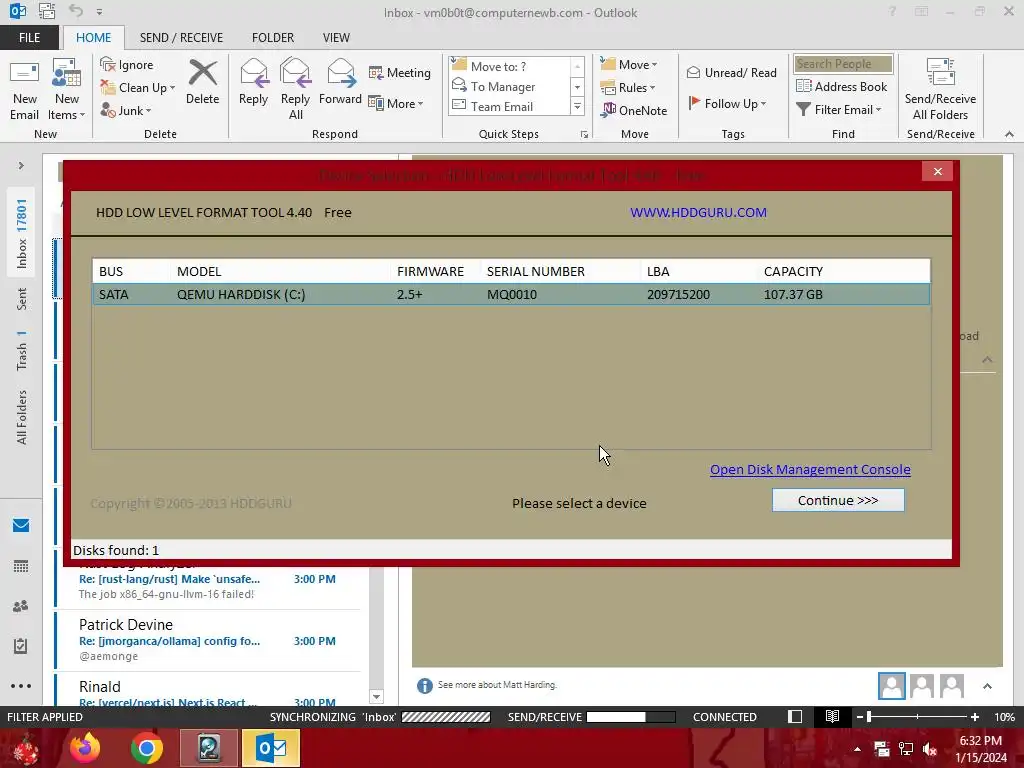
Task: Select the 'Move to: ?' quick step
Action: coord(509,66)
